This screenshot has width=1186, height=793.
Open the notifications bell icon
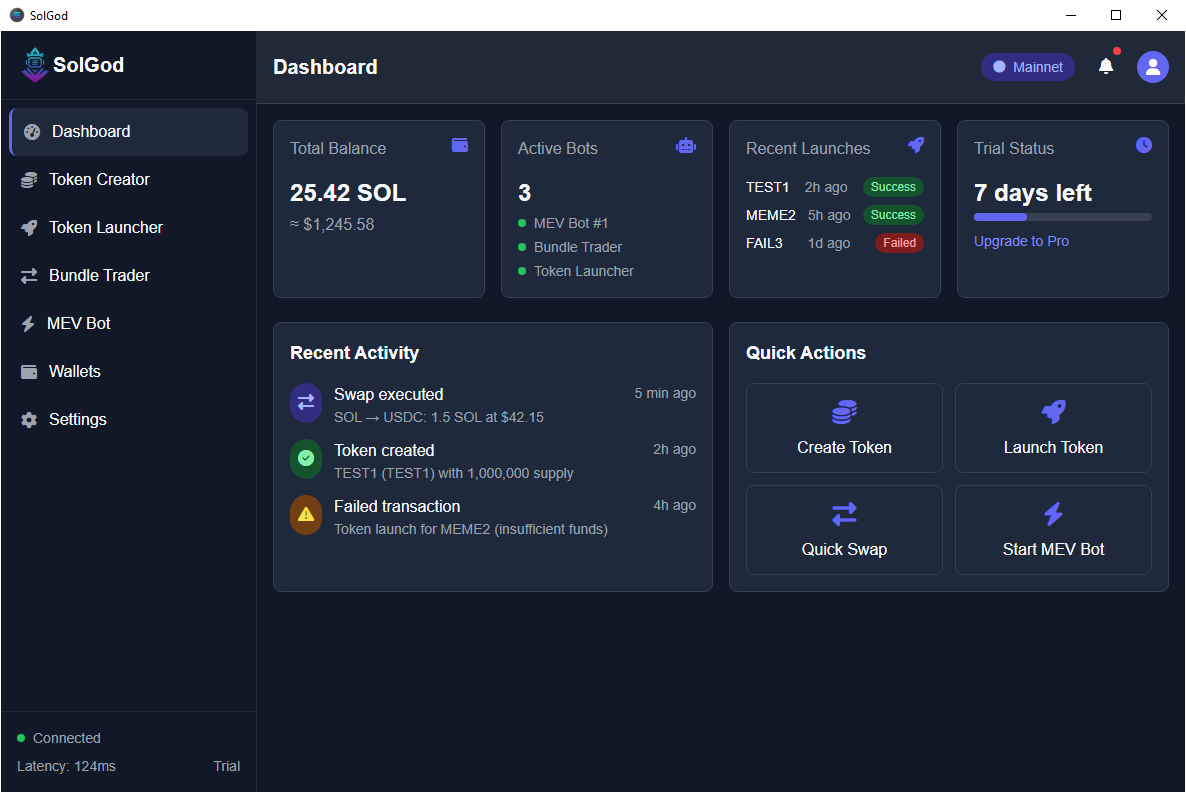pos(1106,66)
